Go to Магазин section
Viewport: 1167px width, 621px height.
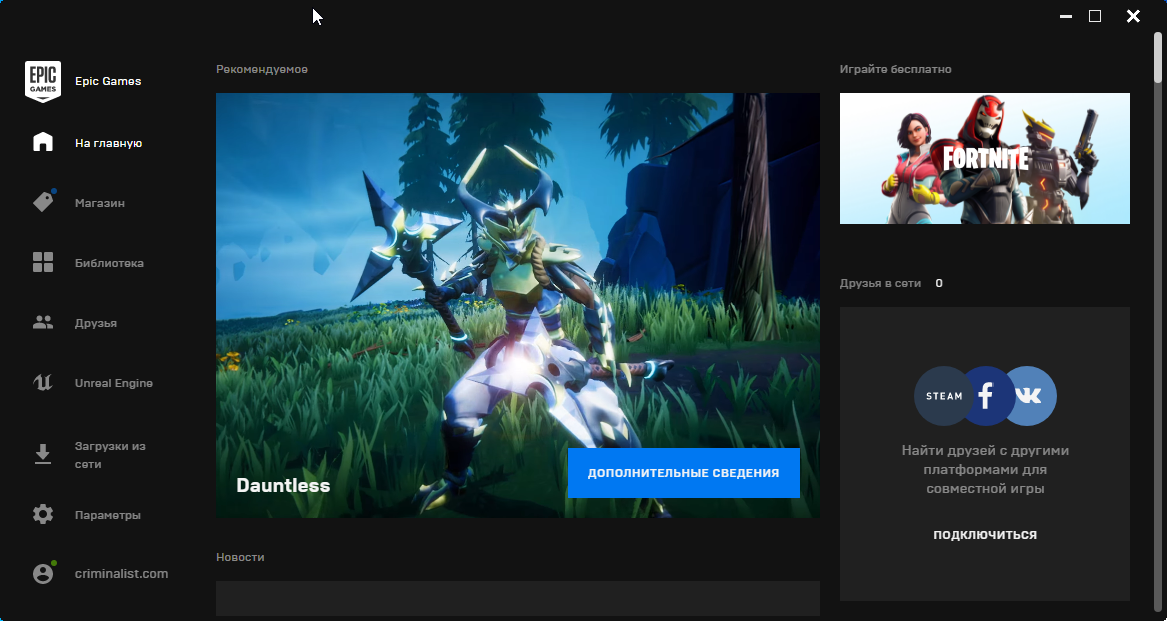(100, 203)
